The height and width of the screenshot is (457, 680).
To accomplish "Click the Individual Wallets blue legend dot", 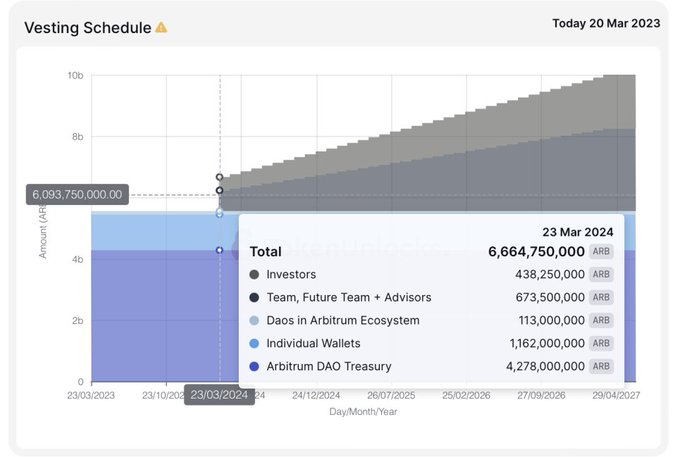I will click(x=255, y=343).
